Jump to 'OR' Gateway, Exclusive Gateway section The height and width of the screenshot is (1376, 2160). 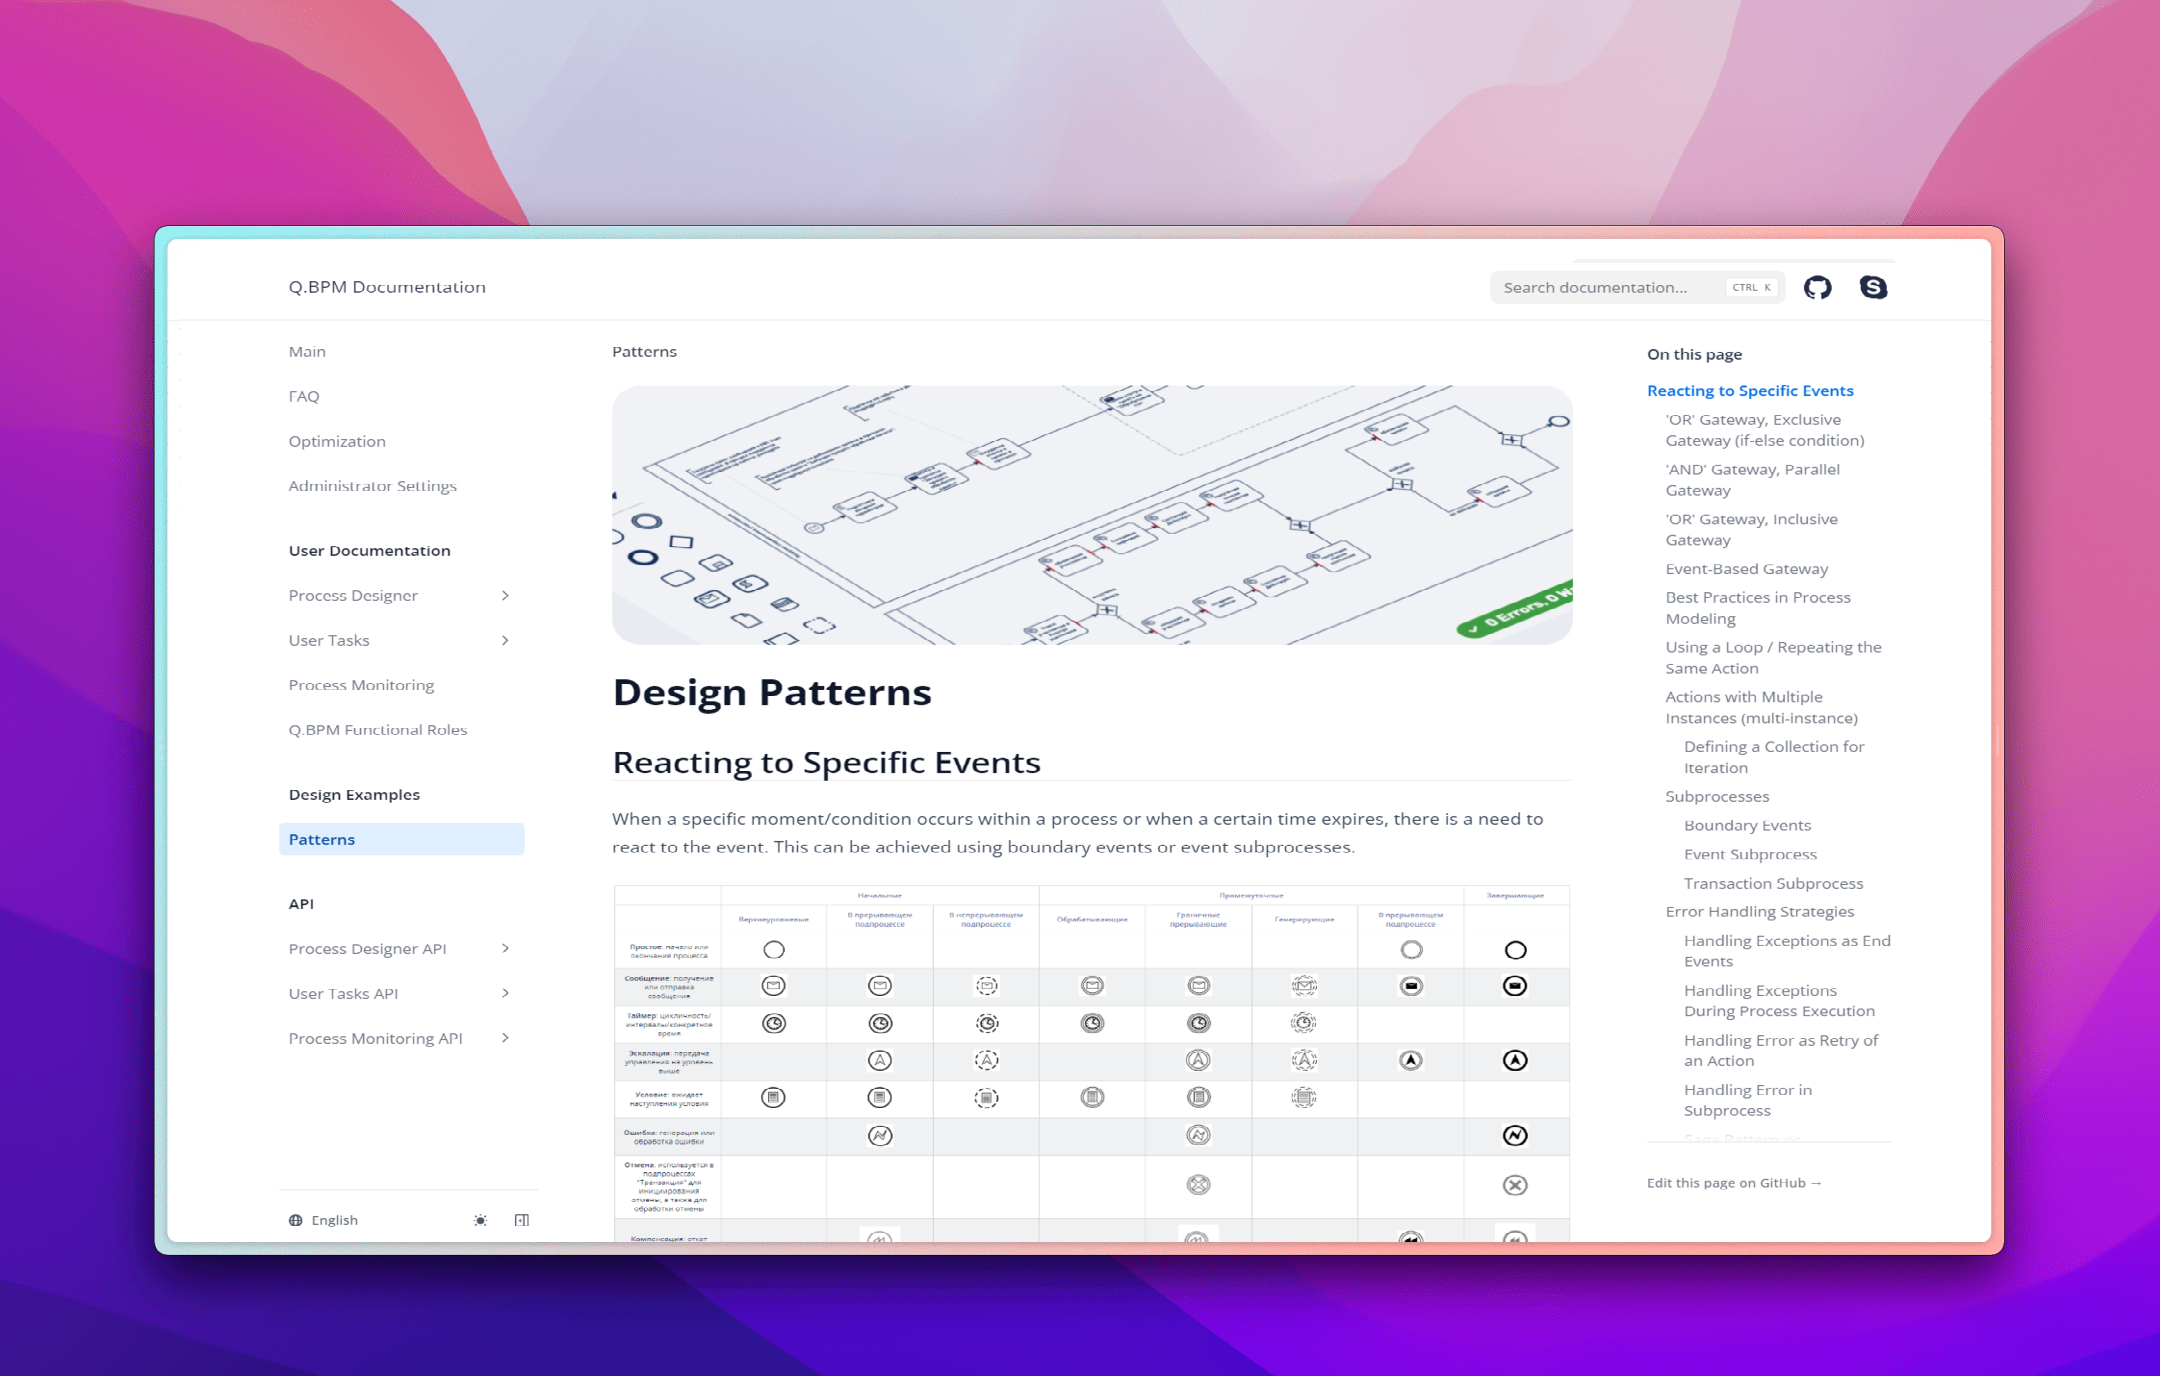(x=1765, y=430)
